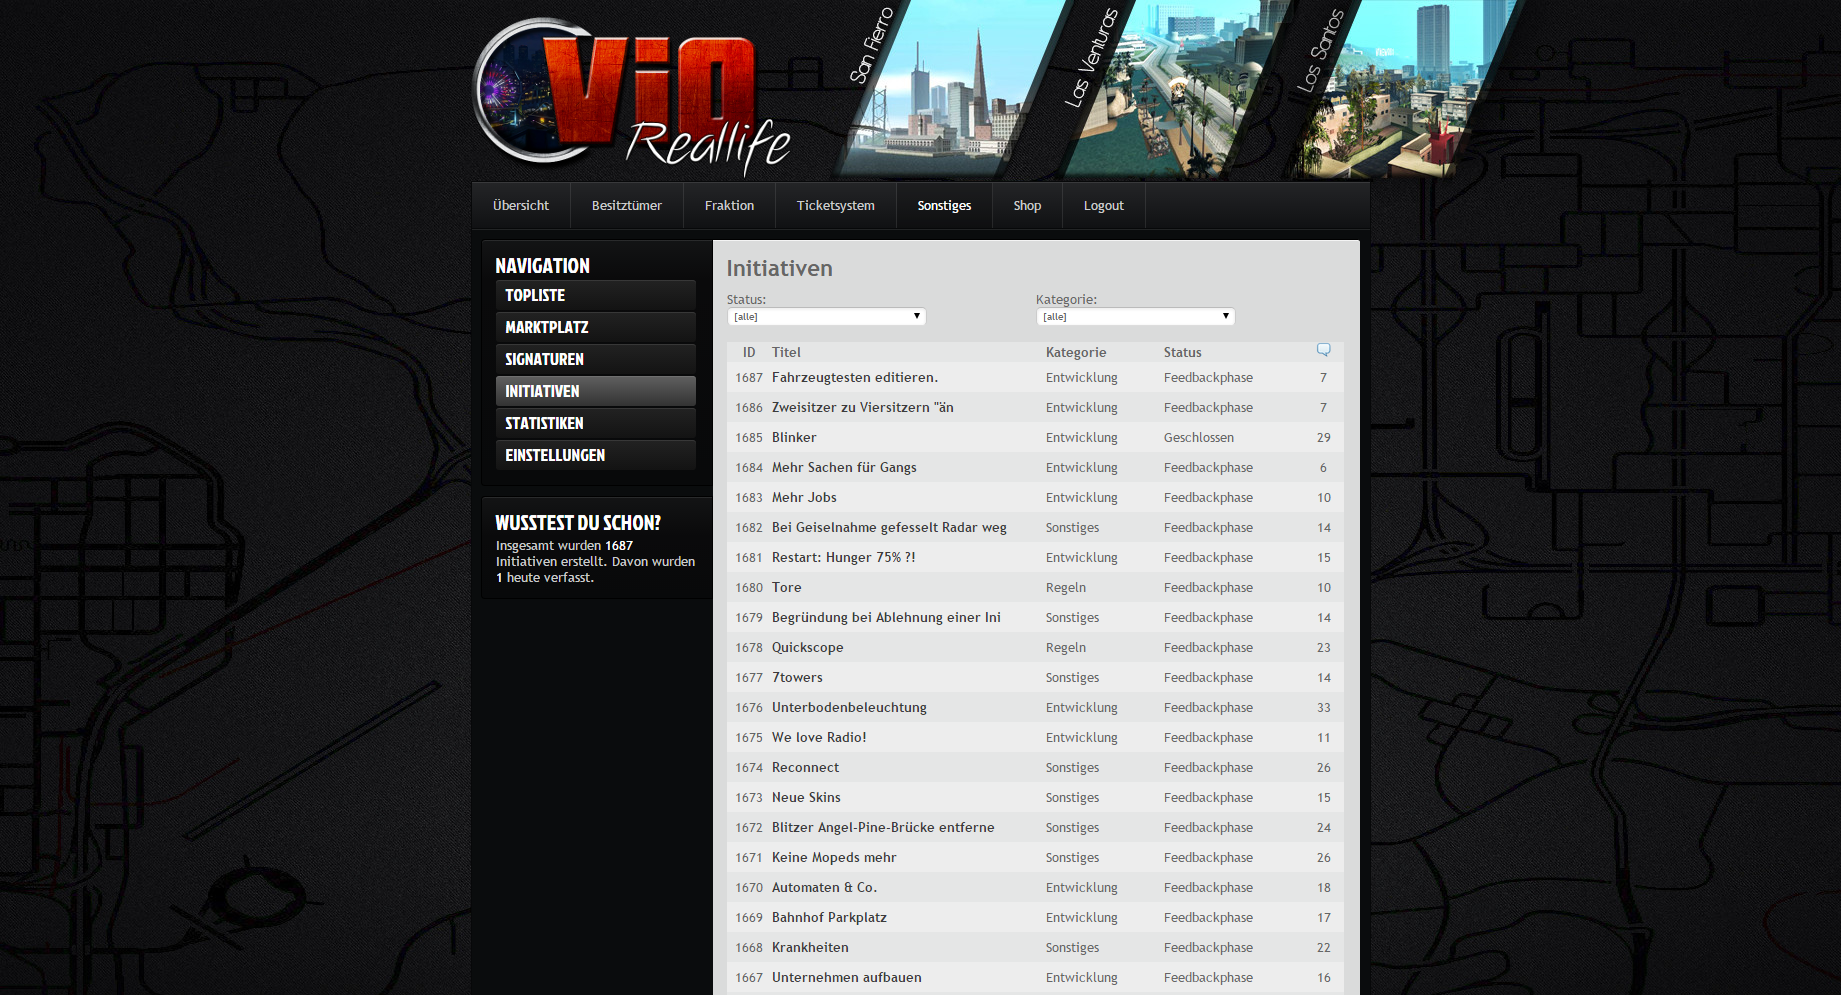
Task: Open the Ticketsystem menu item
Action: tap(835, 206)
